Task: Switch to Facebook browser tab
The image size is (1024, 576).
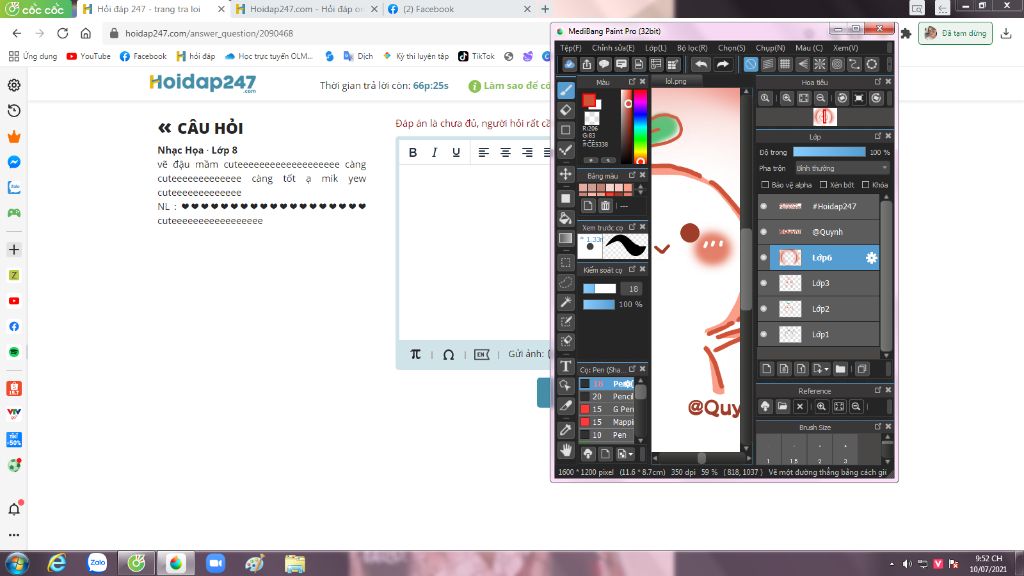Action: click(x=460, y=9)
